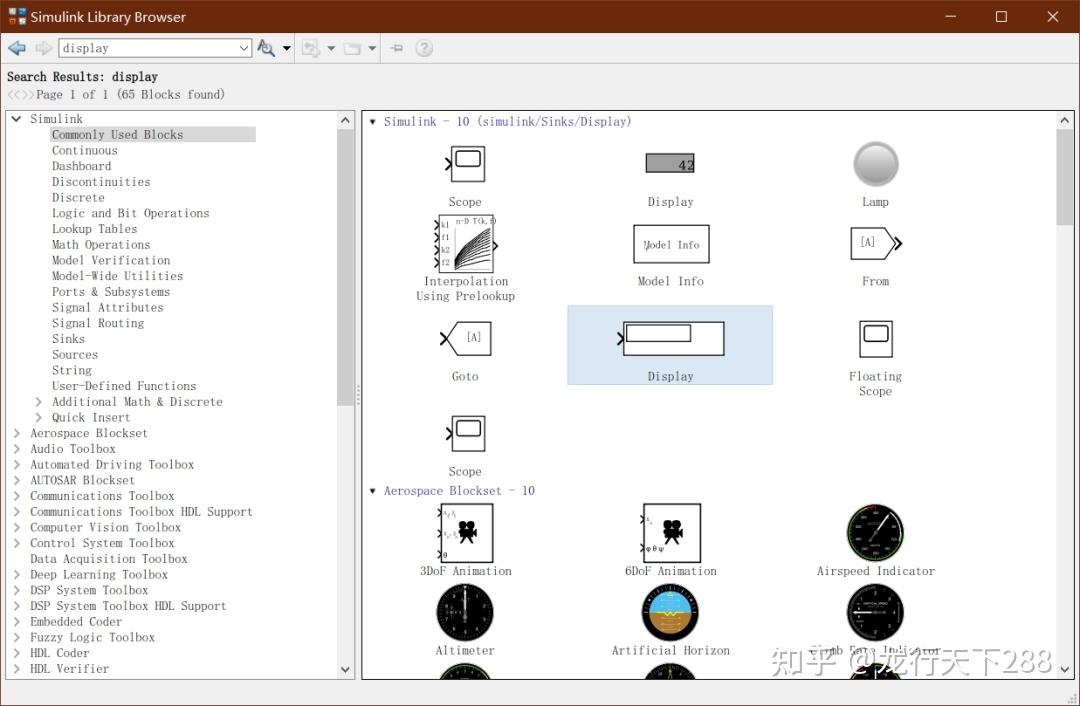Image resolution: width=1080 pixels, height=706 pixels.
Task: Click the search binoculars icon
Action: (266, 48)
